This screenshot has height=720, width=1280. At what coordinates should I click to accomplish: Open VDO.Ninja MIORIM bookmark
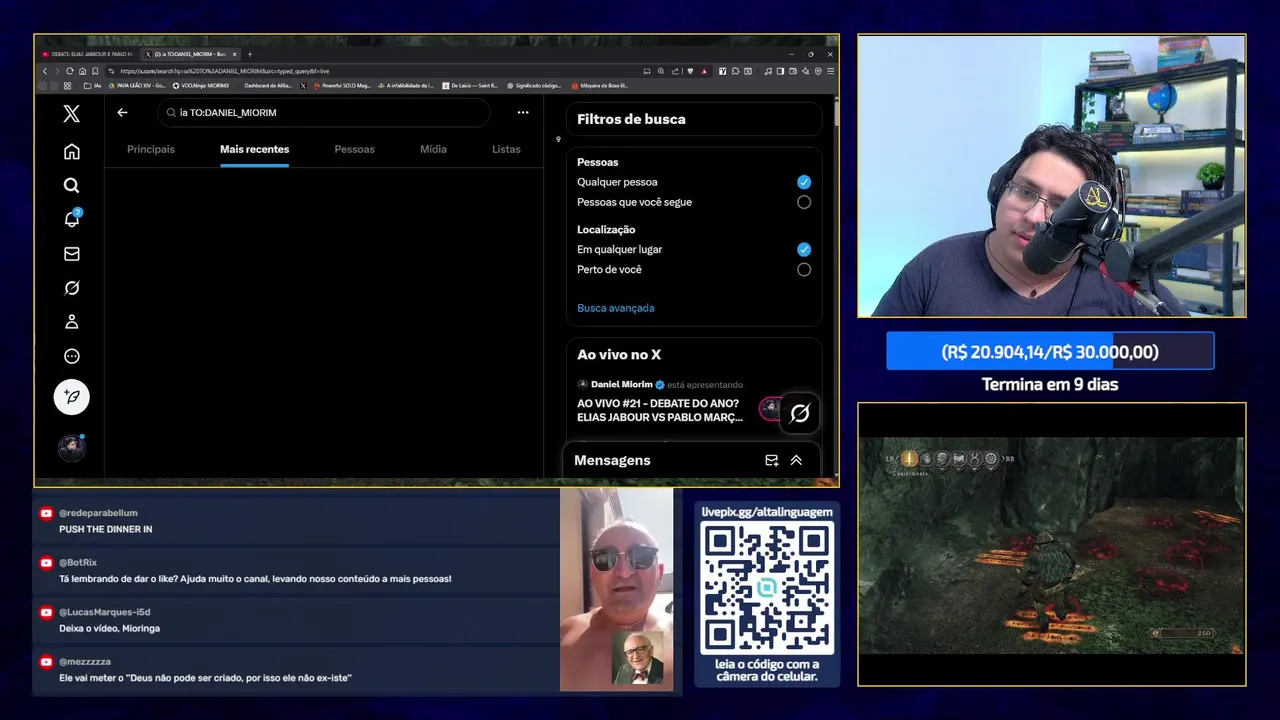point(199,86)
